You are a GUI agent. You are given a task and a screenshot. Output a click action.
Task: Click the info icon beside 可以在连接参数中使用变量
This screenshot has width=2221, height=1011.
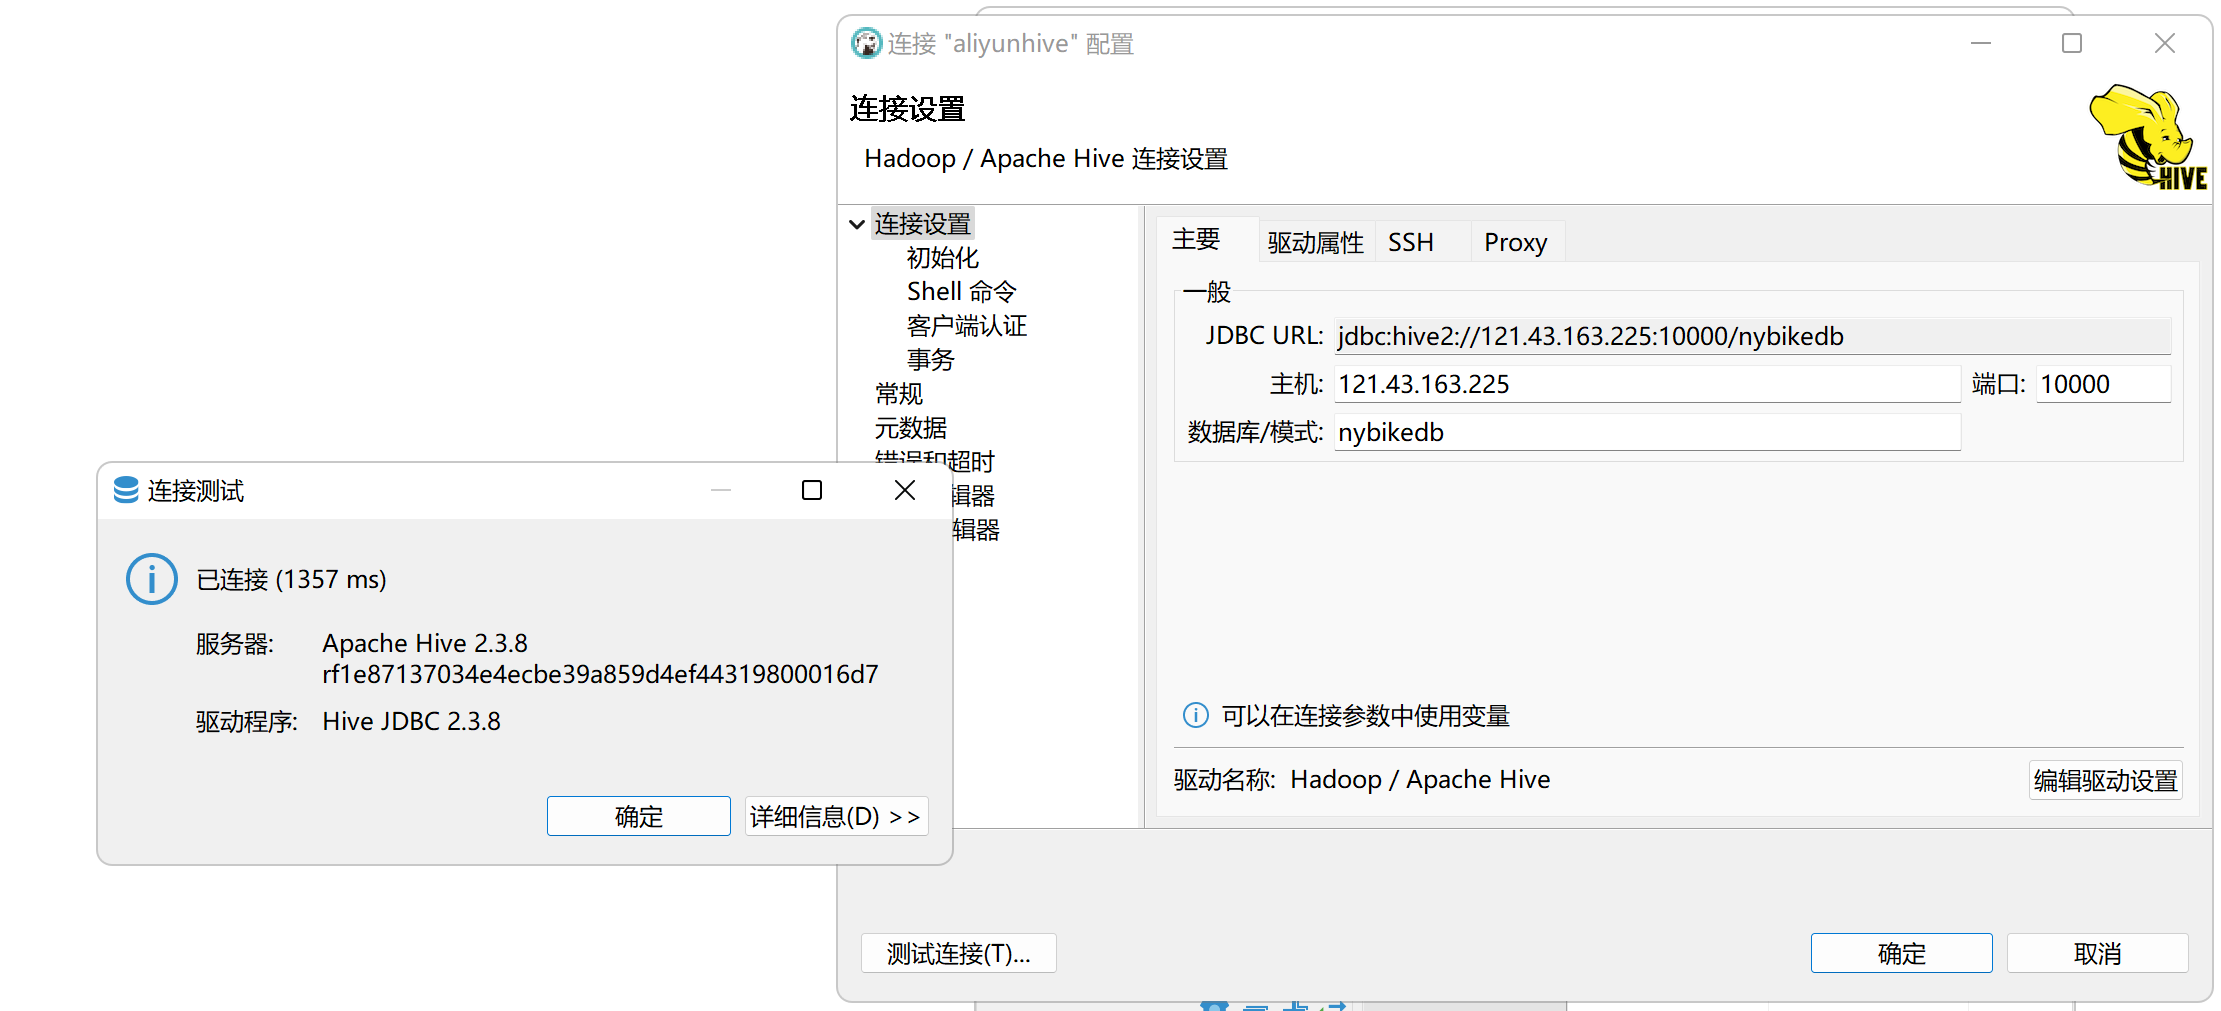click(x=1195, y=715)
